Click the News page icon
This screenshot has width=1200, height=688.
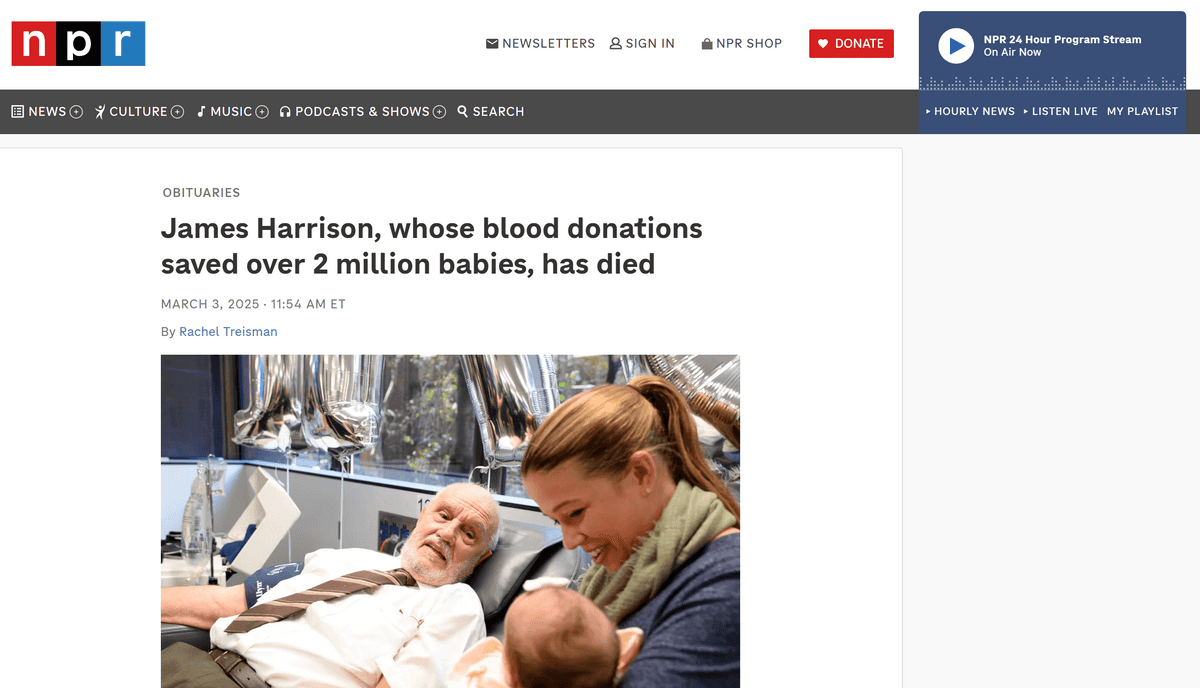[17, 111]
